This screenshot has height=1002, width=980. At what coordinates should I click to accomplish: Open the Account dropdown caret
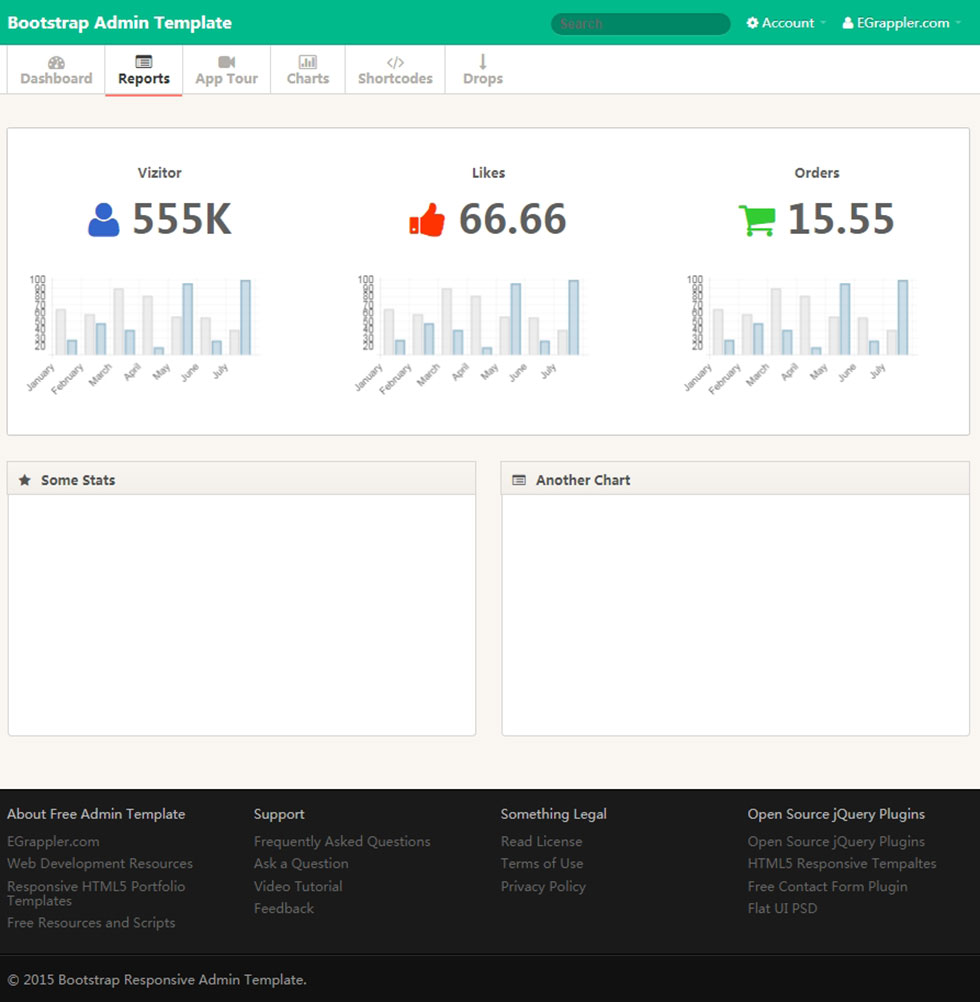point(823,23)
